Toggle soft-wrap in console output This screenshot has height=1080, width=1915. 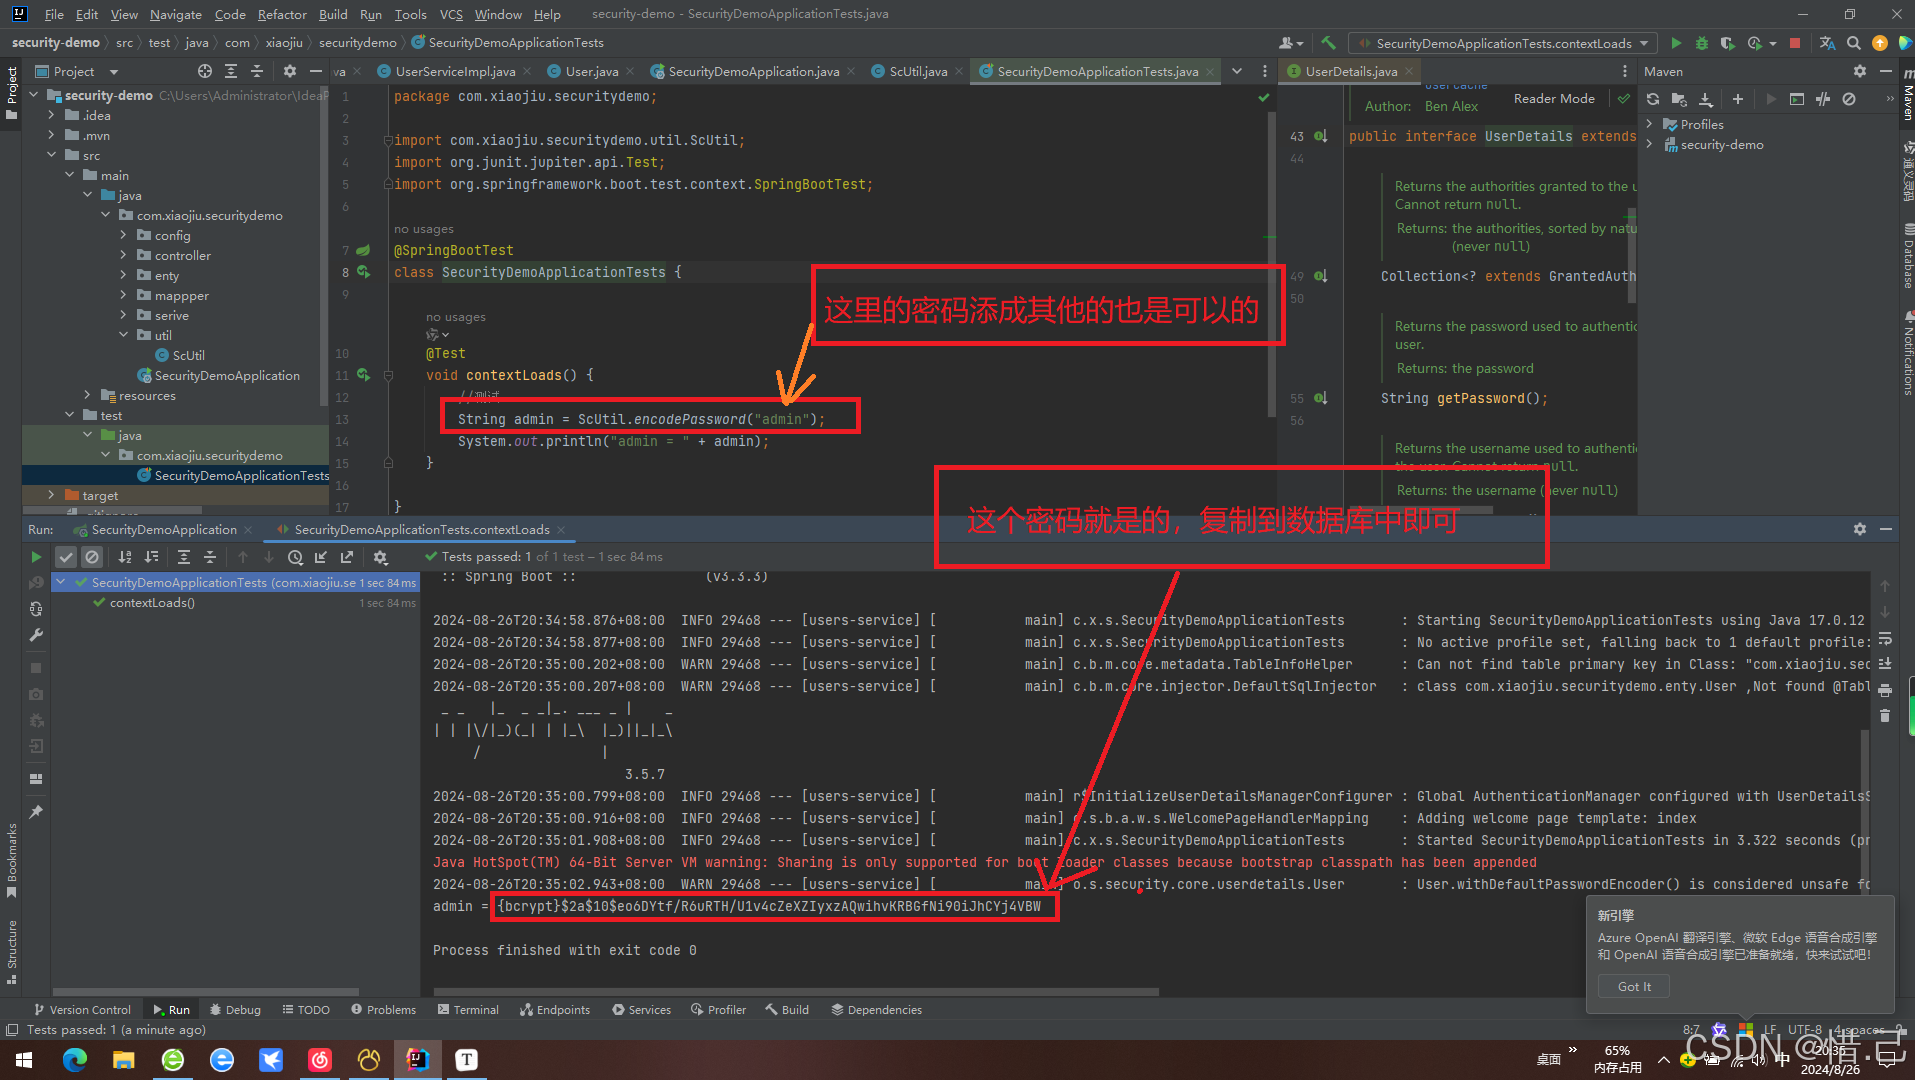(x=1885, y=638)
